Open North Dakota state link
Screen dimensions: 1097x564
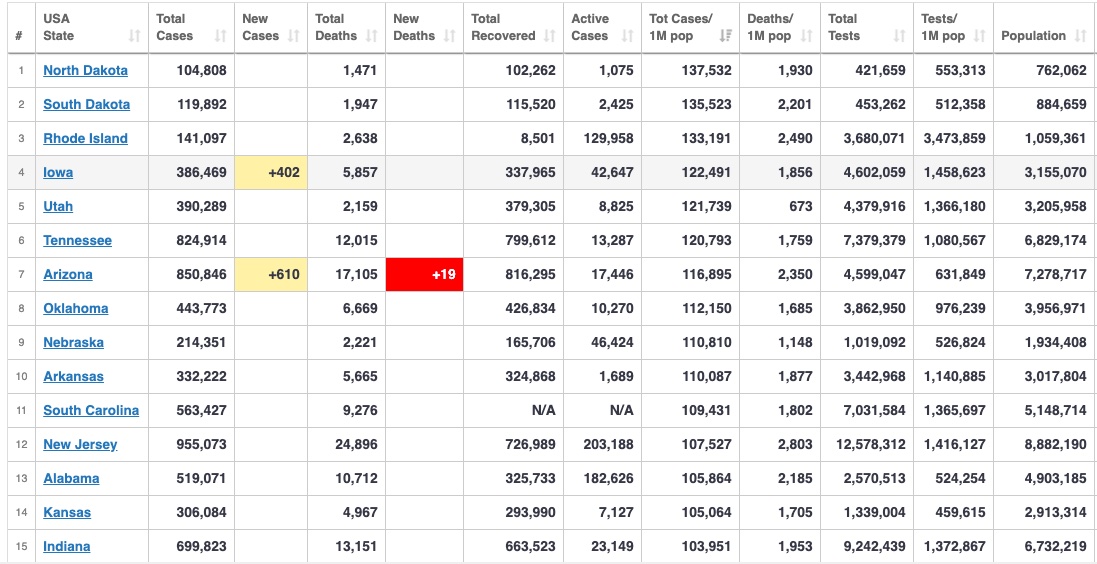click(85, 70)
